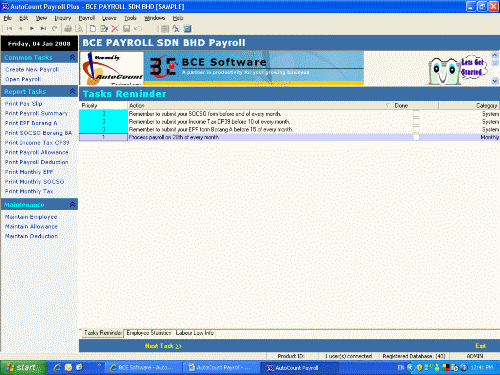This screenshot has height=375, width=500.
Task: Click the language/font 'A' toolbar icon
Action: coord(176,29)
